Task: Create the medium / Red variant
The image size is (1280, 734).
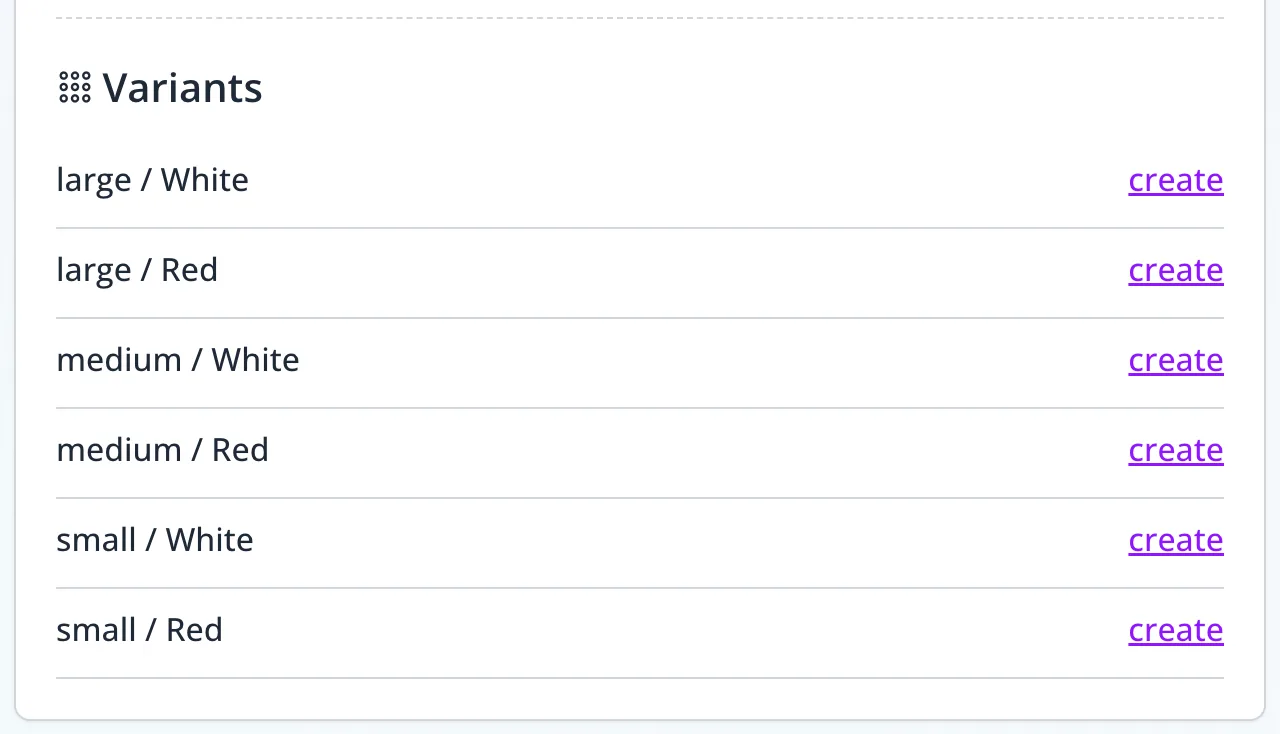Action: pos(1175,450)
